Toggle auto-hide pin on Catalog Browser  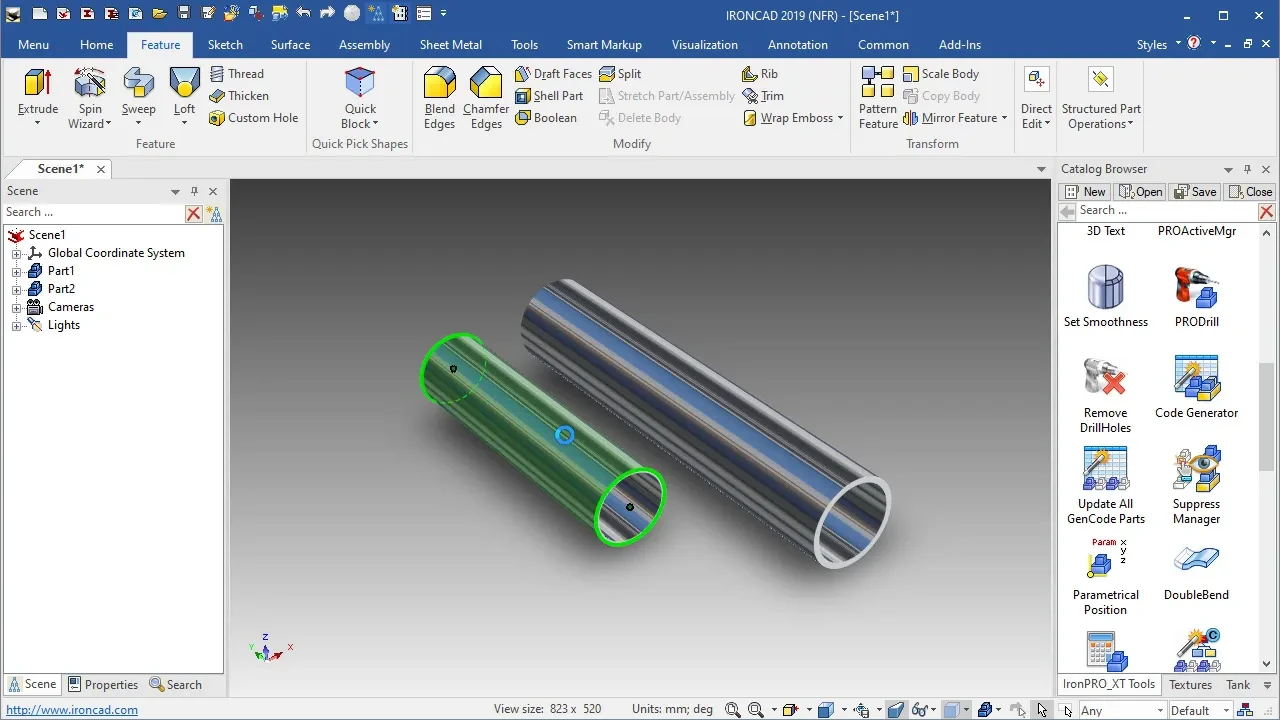(x=1247, y=169)
